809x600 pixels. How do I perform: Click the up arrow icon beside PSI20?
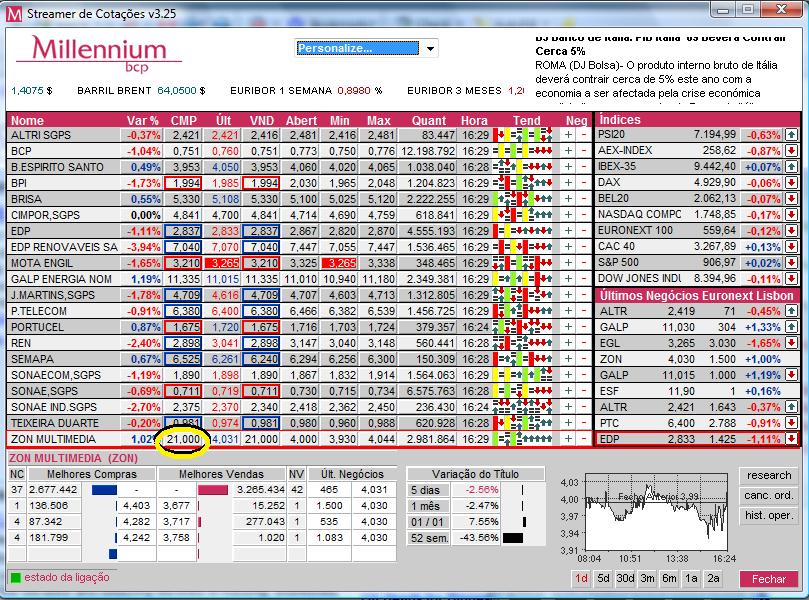[791, 135]
